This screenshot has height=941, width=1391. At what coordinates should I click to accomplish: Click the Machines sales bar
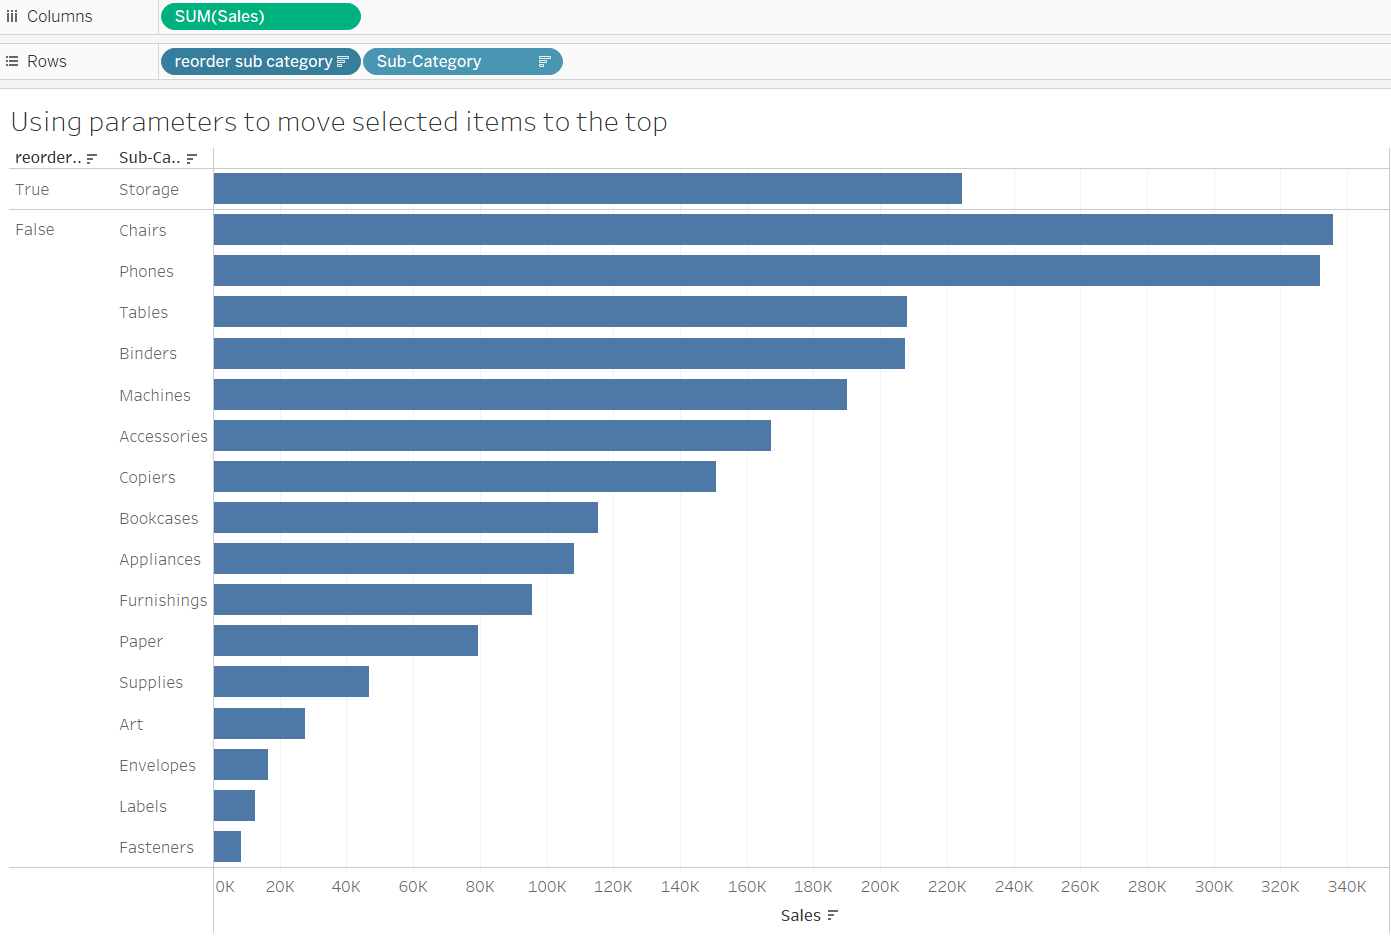pyautogui.click(x=530, y=395)
